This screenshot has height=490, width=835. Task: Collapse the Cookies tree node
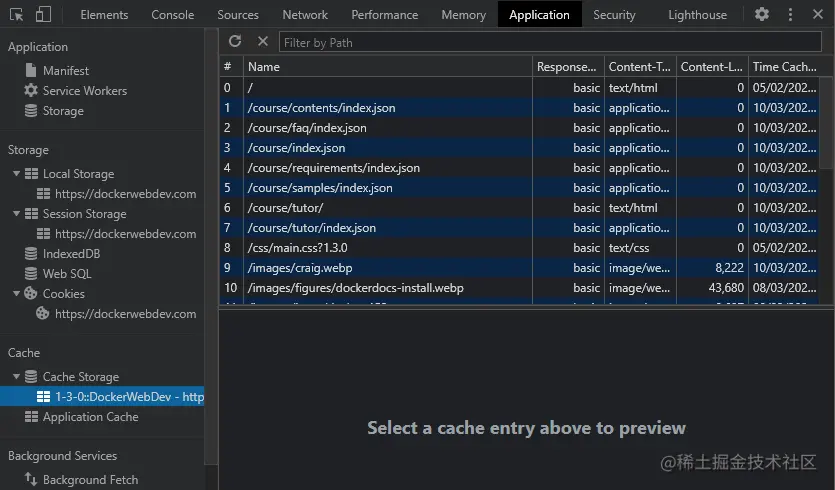point(17,294)
